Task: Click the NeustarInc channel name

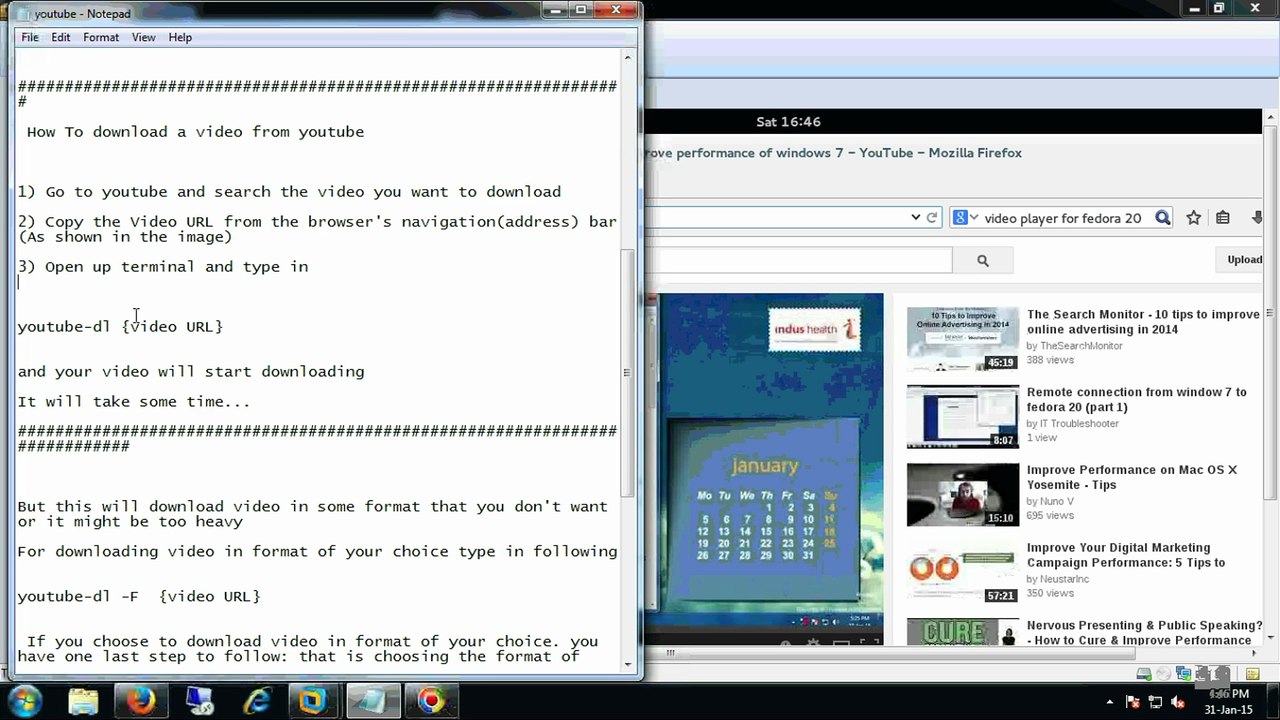Action: 1065,580
